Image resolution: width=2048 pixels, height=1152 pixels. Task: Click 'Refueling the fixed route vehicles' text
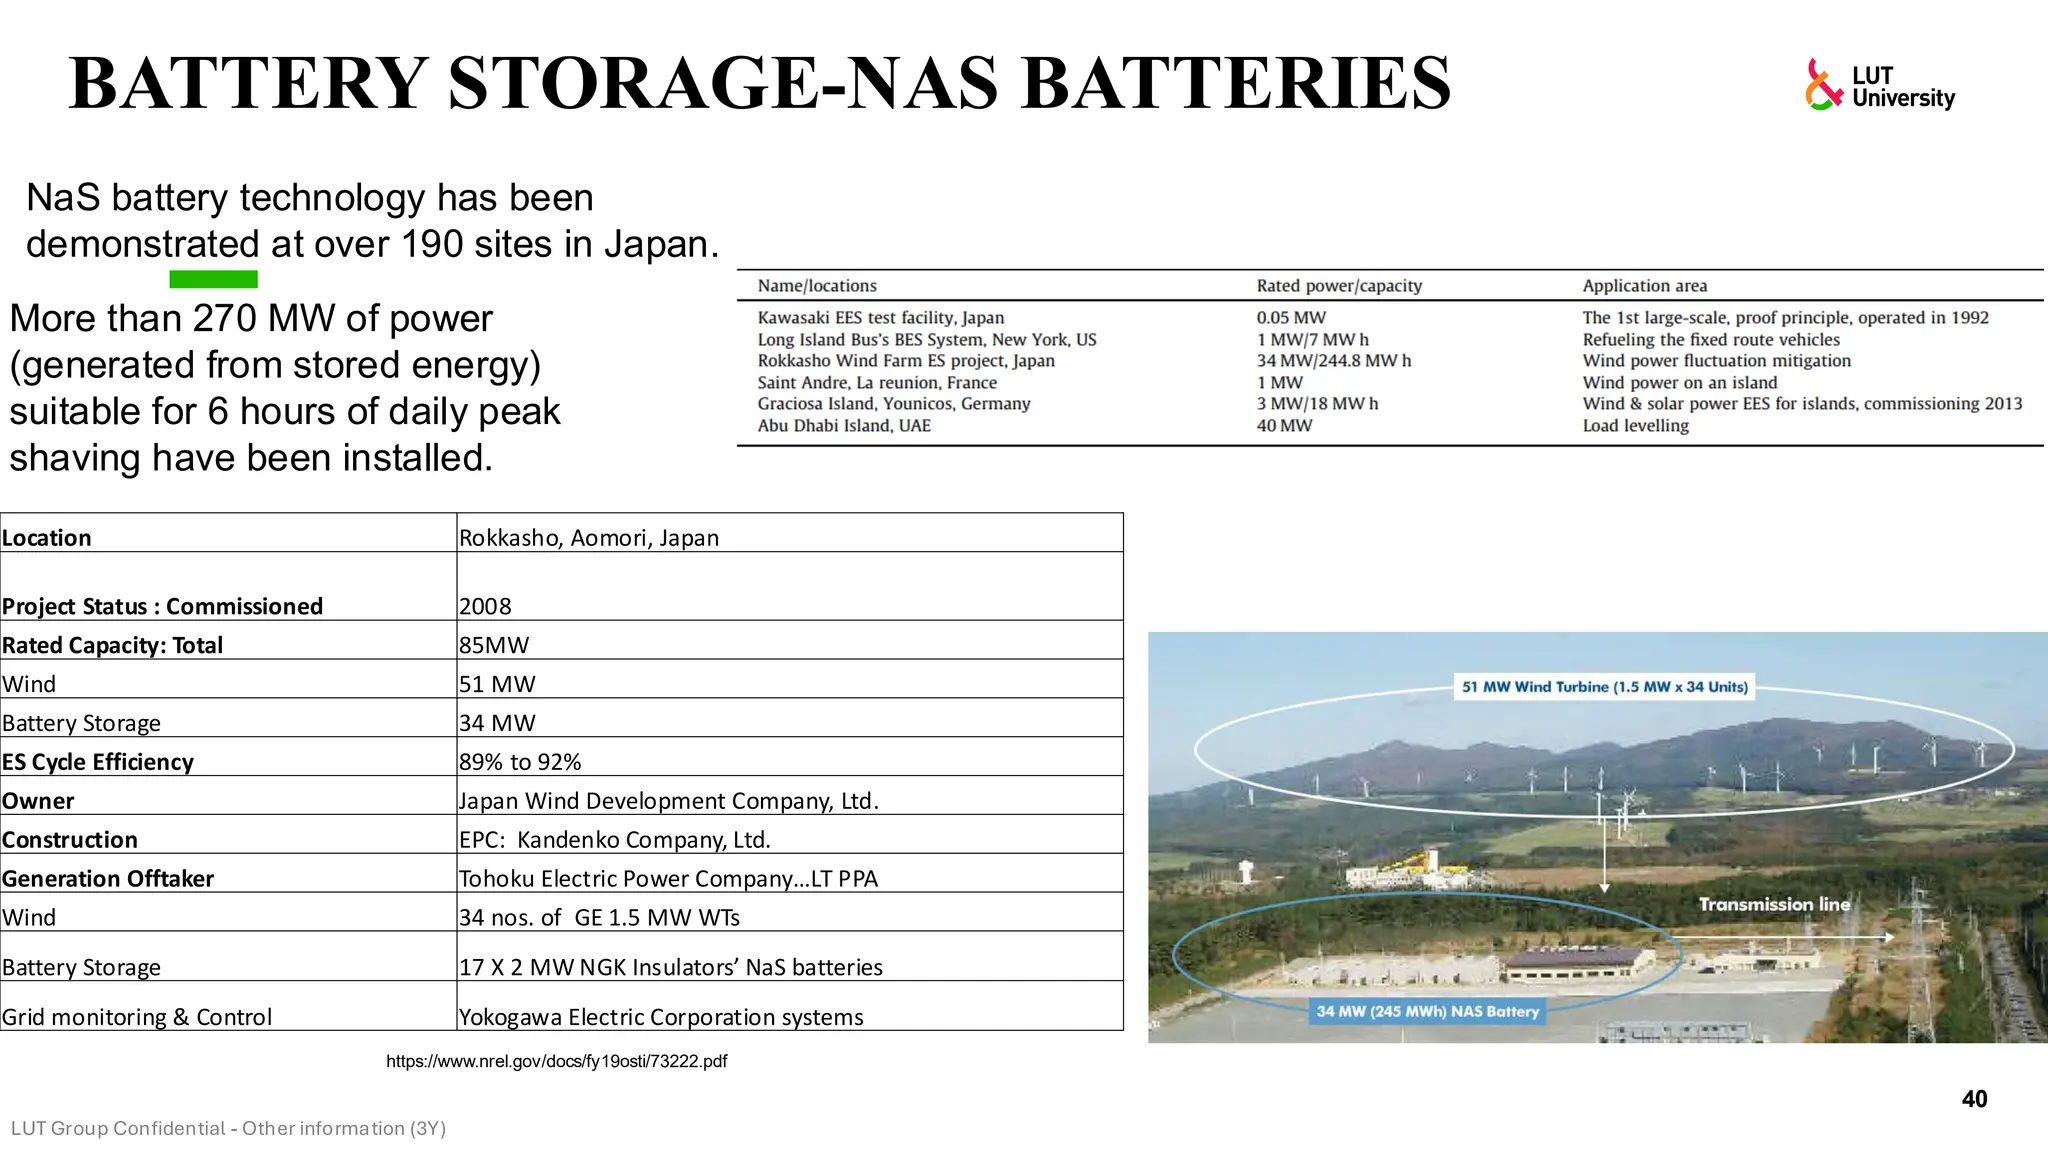[1710, 340]
